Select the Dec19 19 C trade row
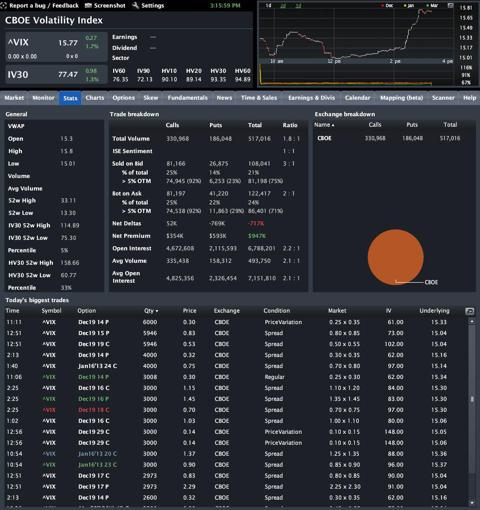The width and height of the screenshot is (480, 510). click(236, 344)
